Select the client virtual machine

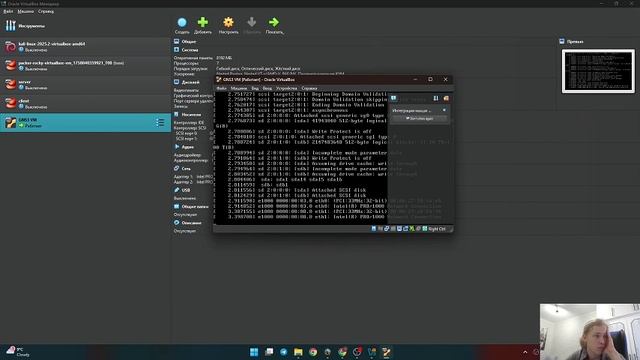point(85,103)
